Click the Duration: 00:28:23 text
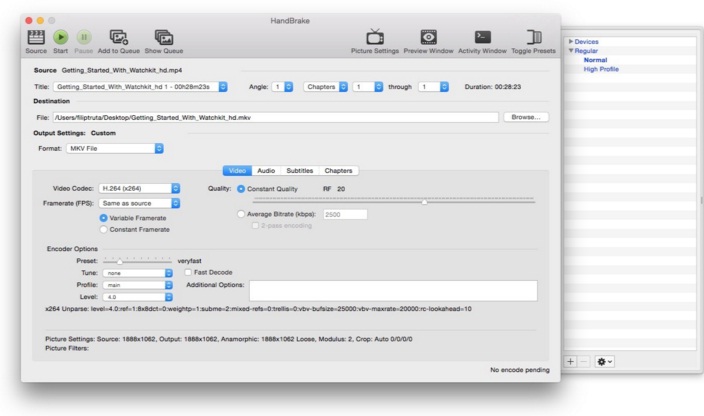The image size is (704, 416). (493, 87)
